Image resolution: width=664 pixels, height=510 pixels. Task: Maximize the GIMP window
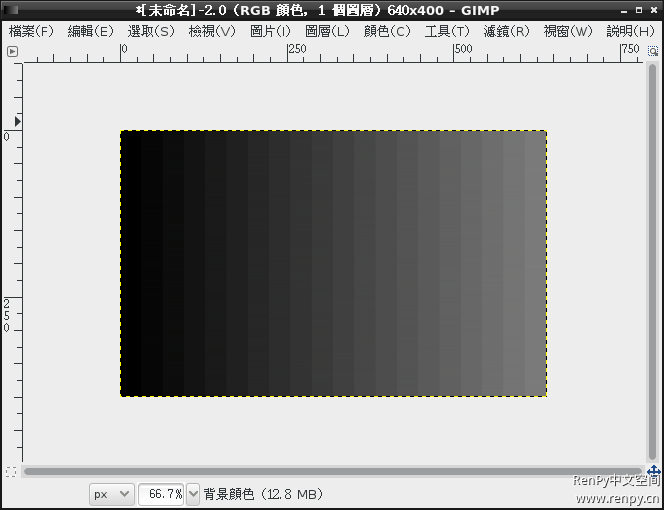pos(639,10)
